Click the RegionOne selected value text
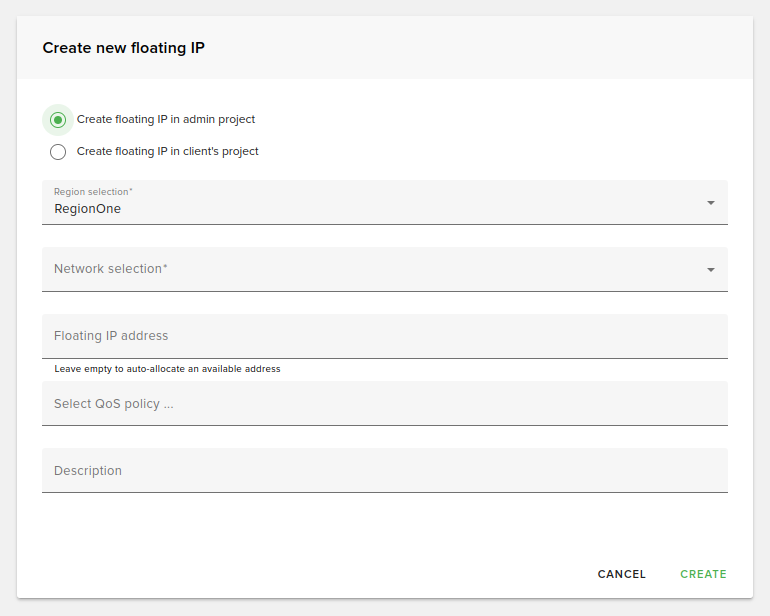 [87, 209]
